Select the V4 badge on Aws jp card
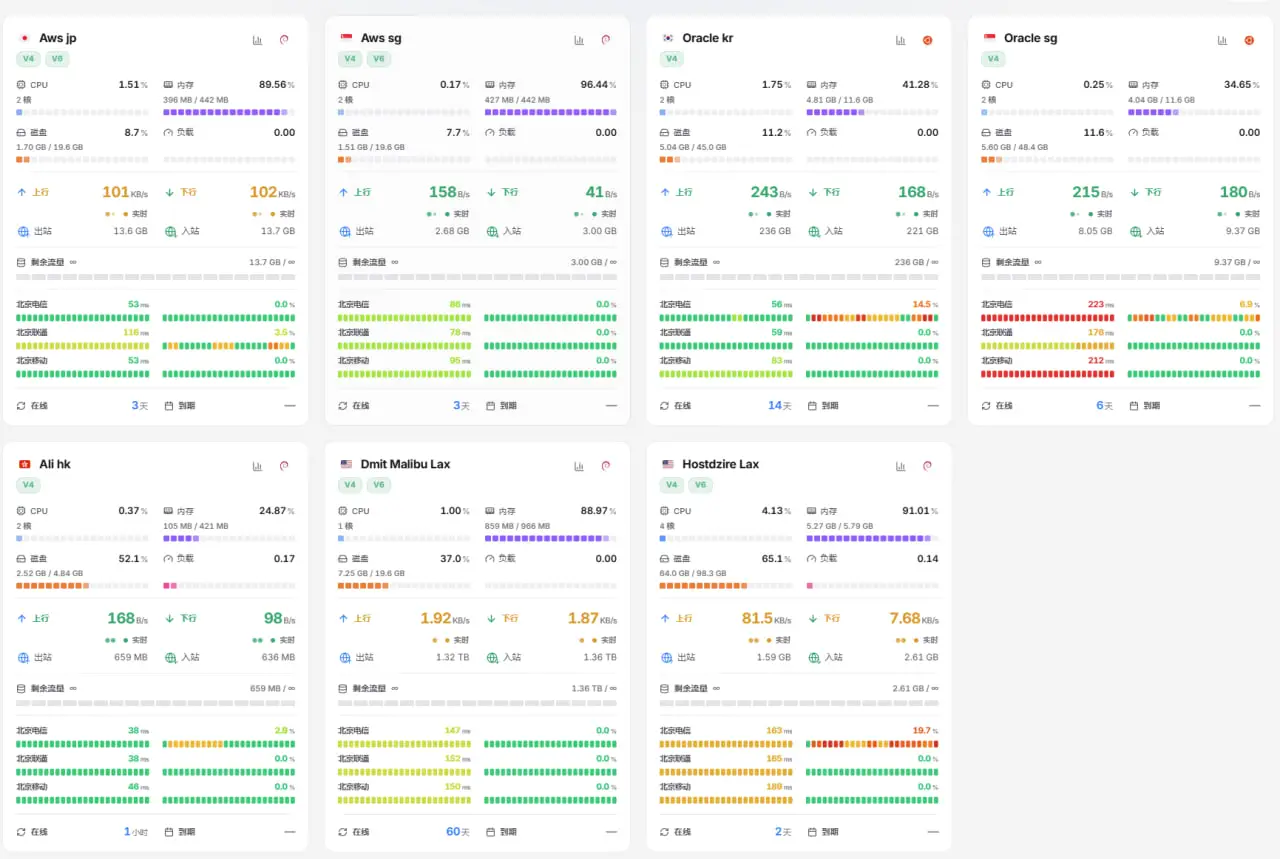Image resolution: width=1280 pixels, height=859 pixels. point(29,59)
